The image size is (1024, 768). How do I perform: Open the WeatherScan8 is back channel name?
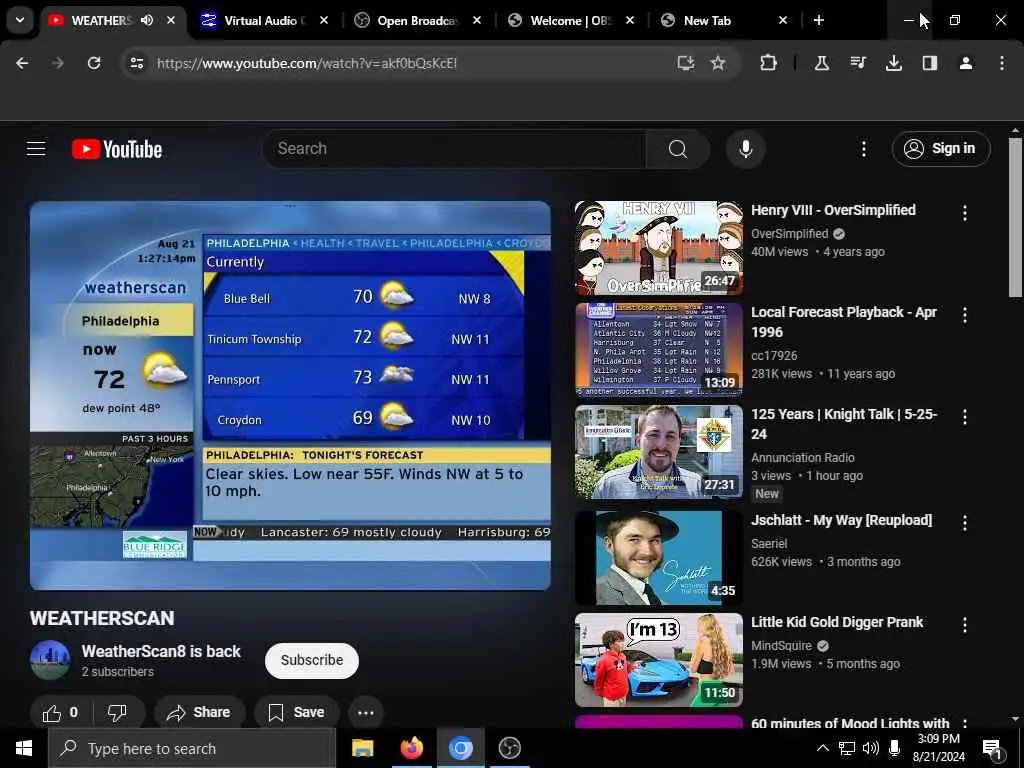161,651
